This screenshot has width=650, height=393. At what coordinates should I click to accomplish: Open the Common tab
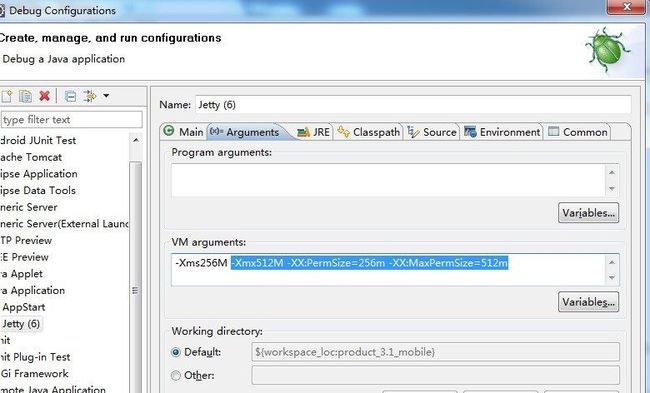coord(578,132)
